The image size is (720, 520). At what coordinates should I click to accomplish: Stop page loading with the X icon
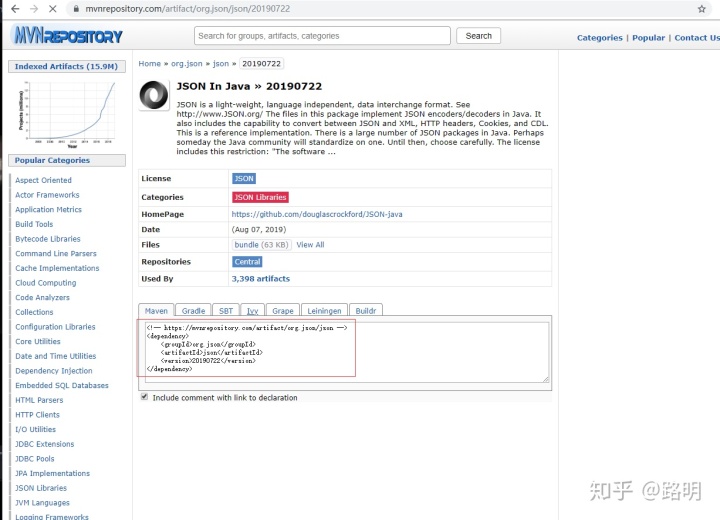pos(52,9)
